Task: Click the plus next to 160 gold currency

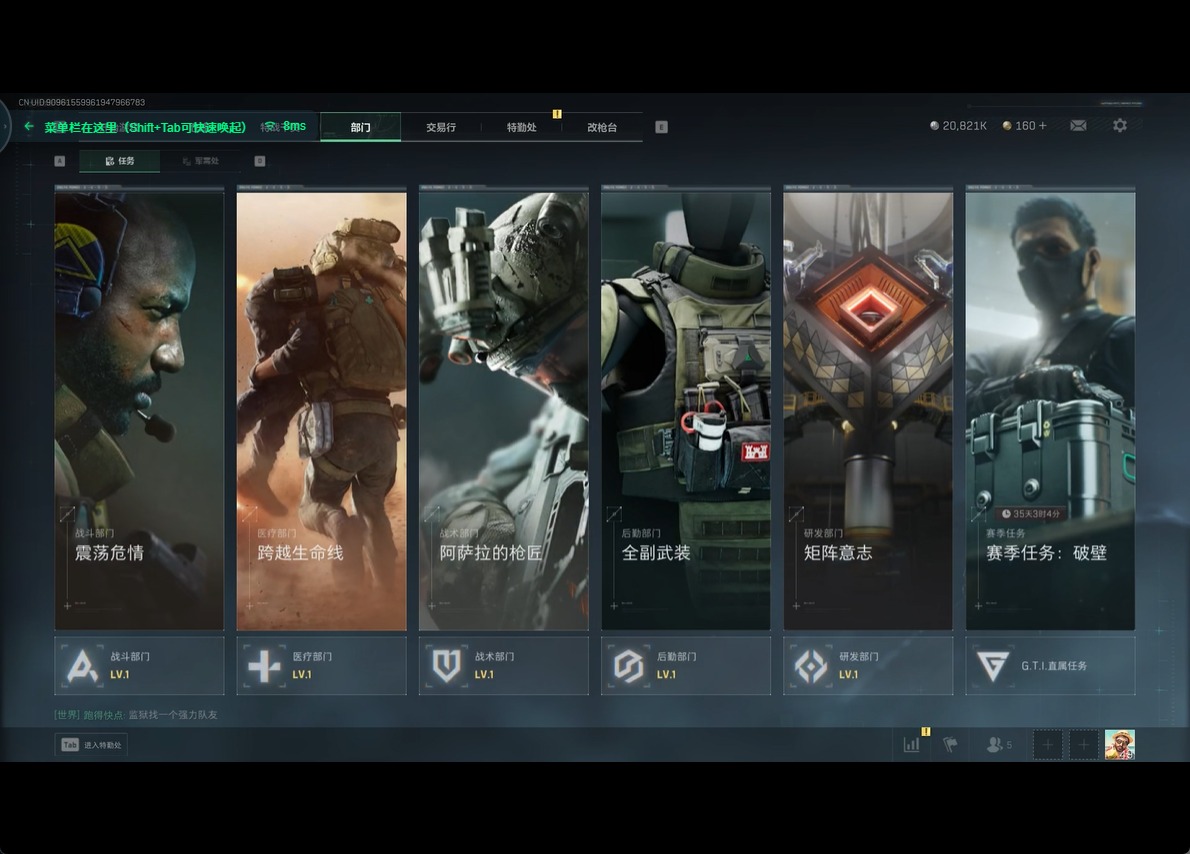Action: point(1043,126)
